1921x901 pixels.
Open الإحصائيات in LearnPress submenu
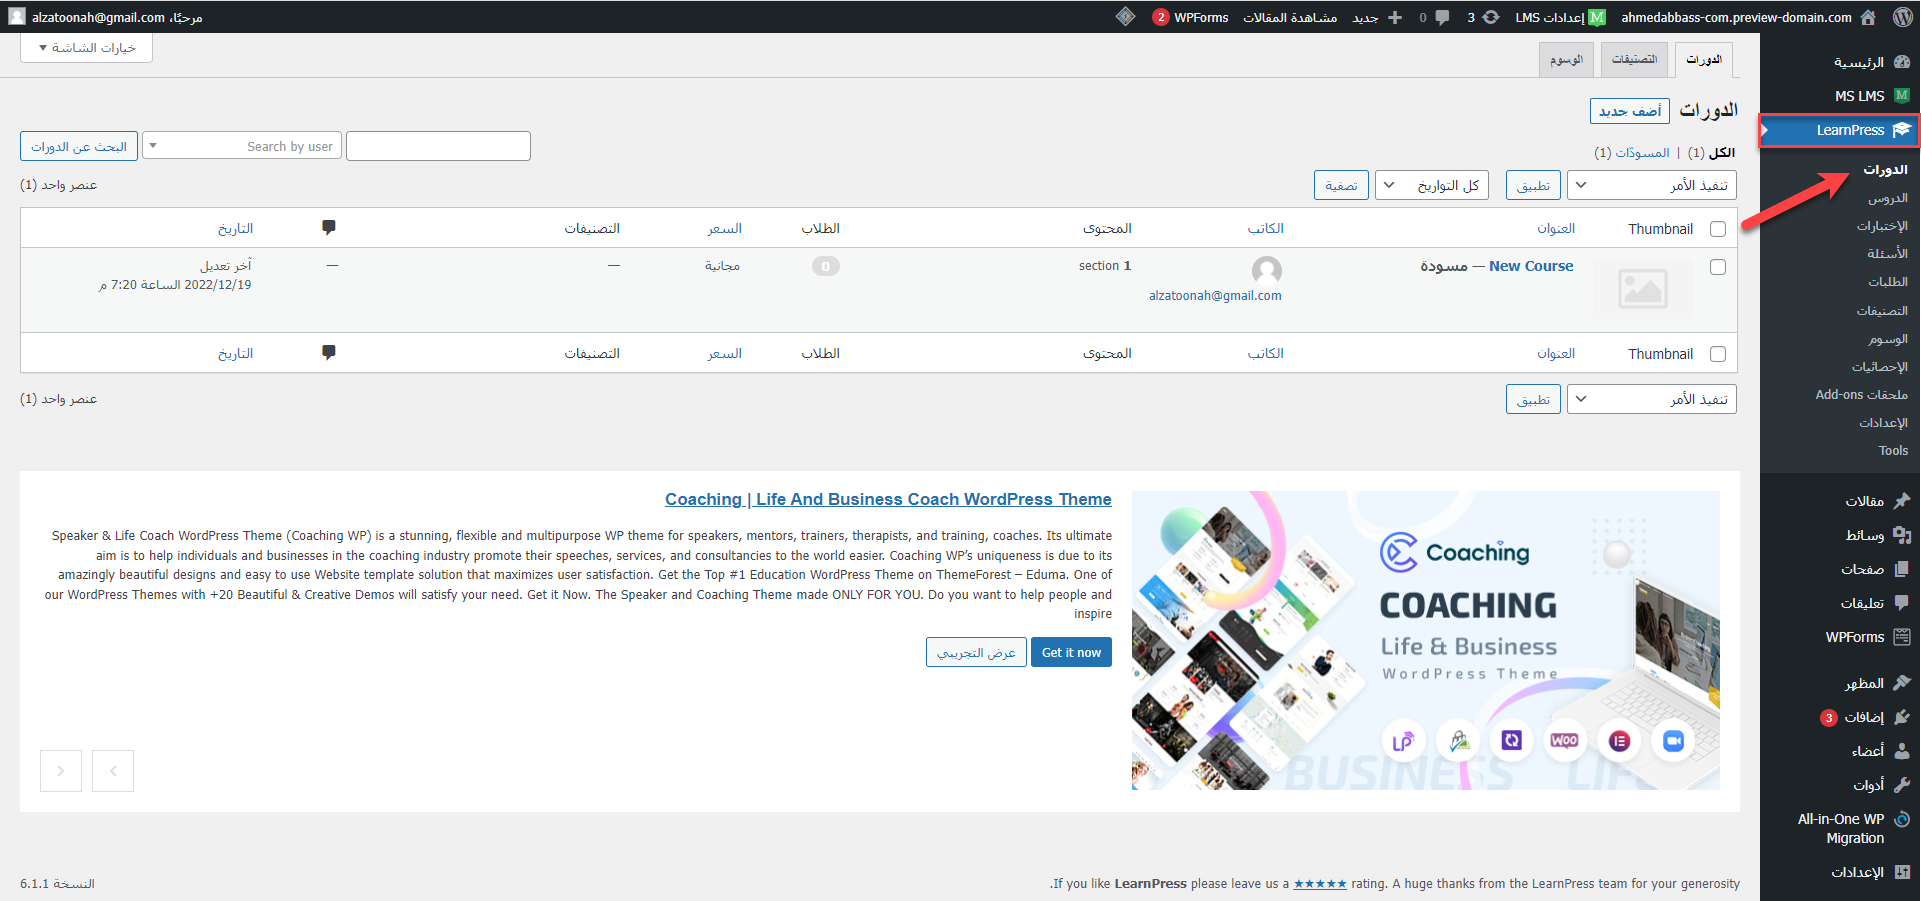pyautogui.click(x=1879, y=367)
